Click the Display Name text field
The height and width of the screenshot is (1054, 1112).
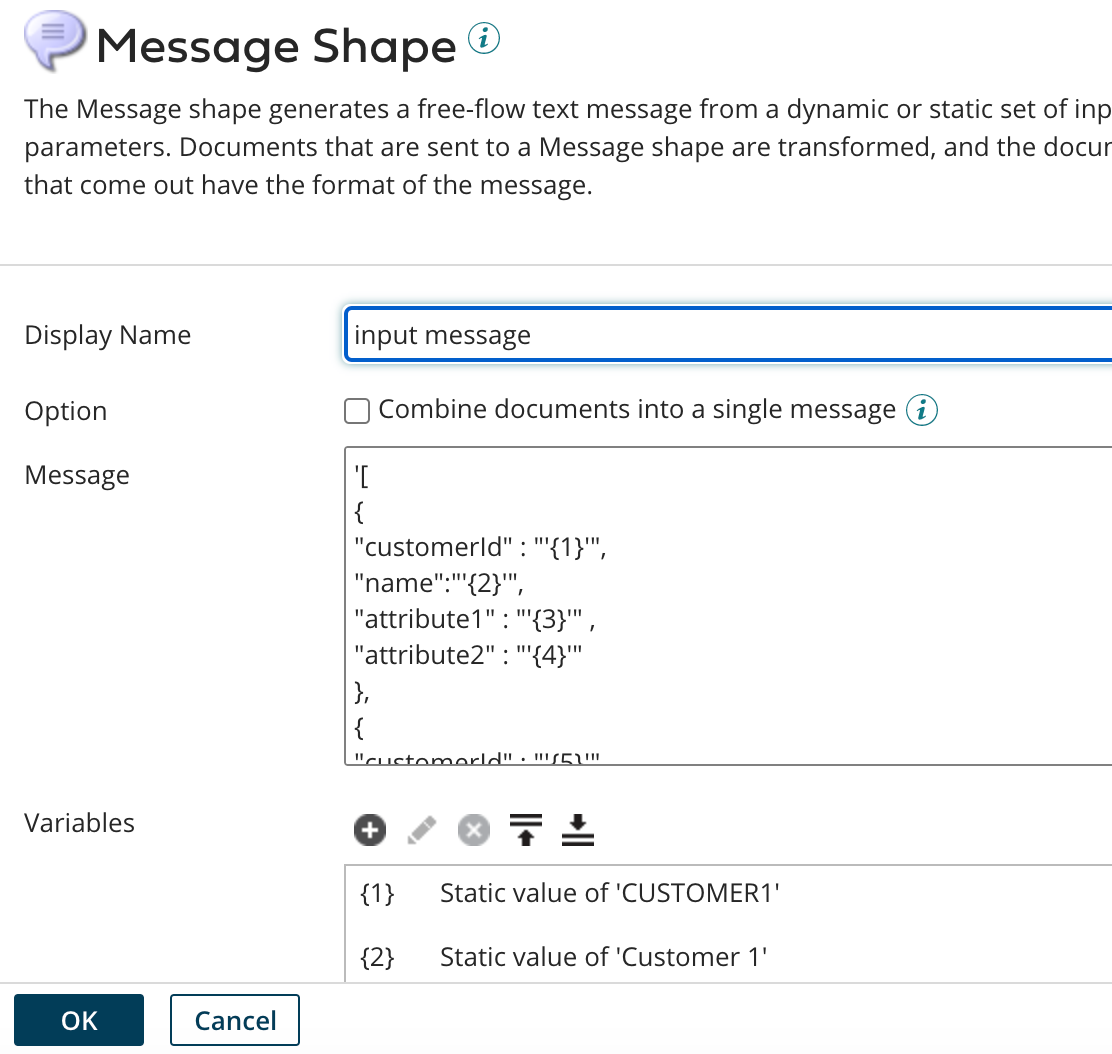pos(728,335)
